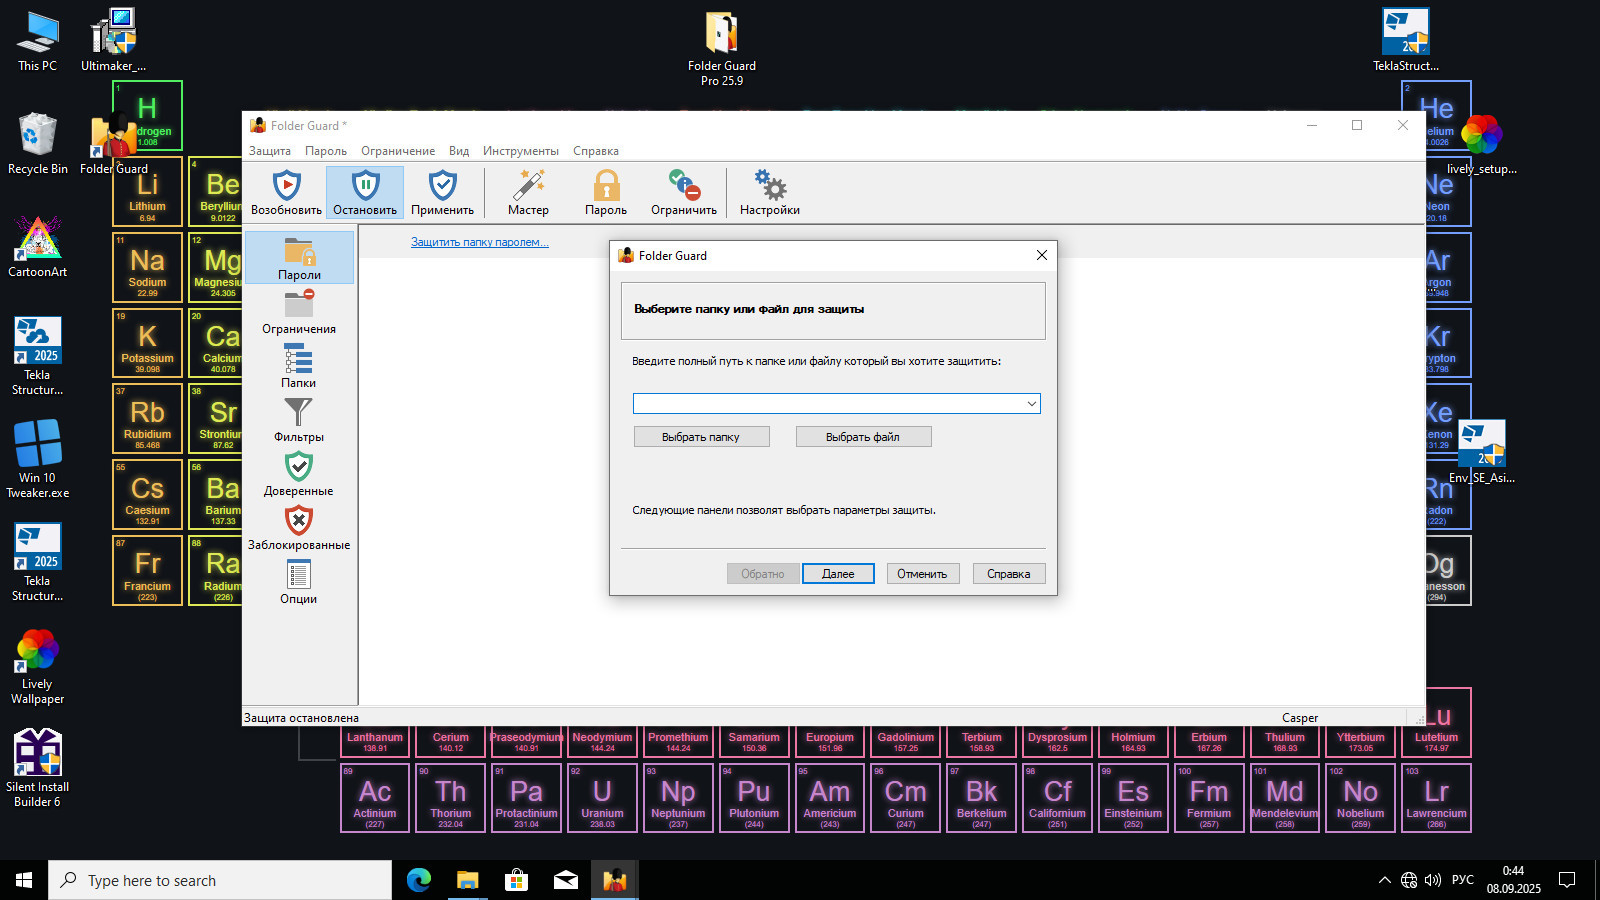Open the Инструменты menu
This screenshot has height=900, width=1600.
521,151
